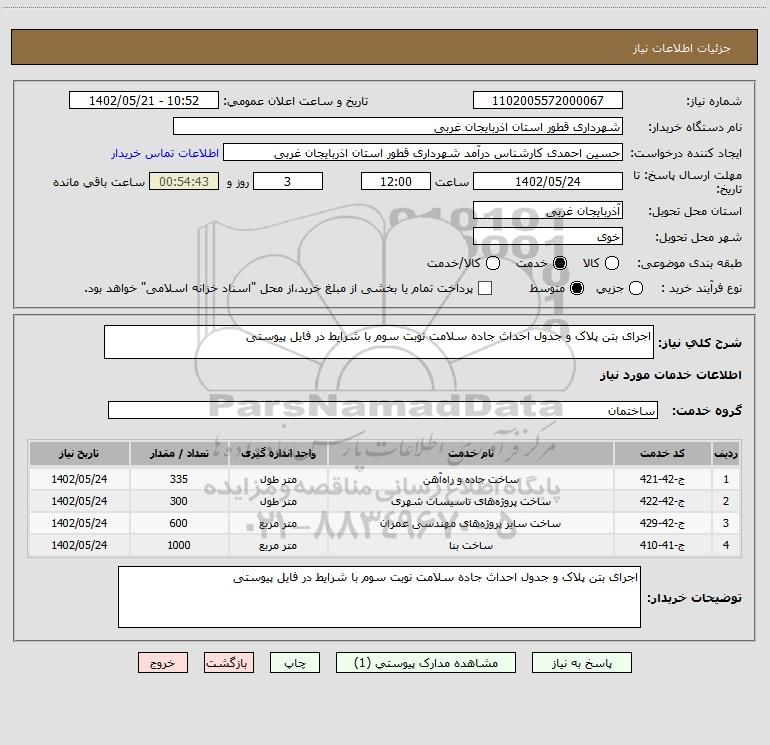Click service name ساخت سایر پروژه‌های مهندسی عمران
This screenshot has height=745, width=770.
coord(471,524)
